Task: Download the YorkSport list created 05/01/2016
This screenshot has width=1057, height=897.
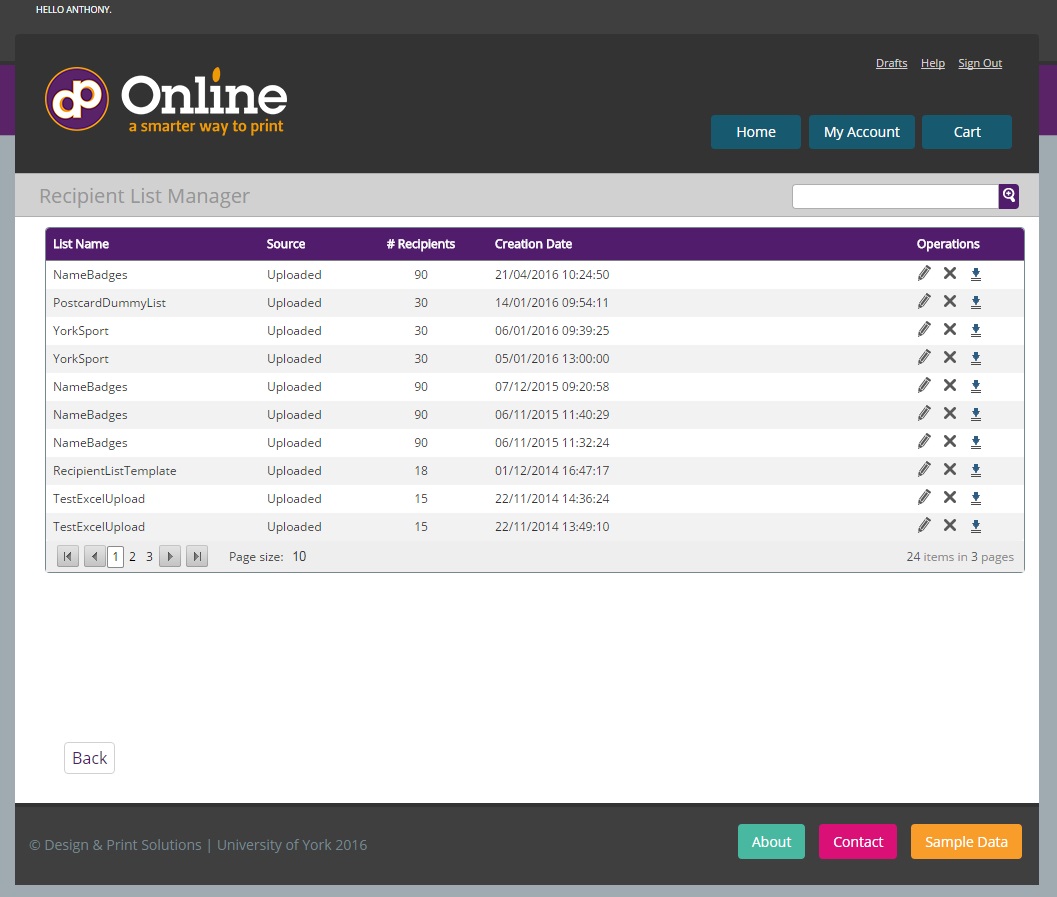Action: click(975, 359)
